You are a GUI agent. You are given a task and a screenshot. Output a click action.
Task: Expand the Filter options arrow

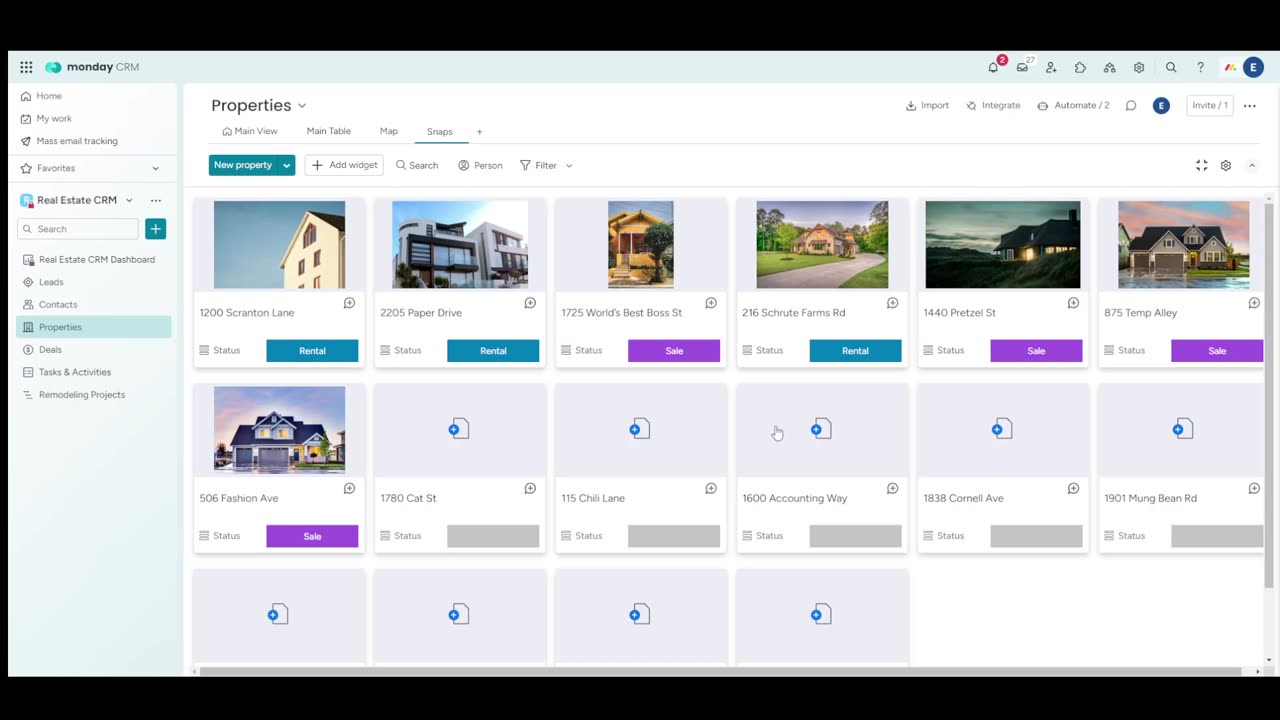(569, 165)
